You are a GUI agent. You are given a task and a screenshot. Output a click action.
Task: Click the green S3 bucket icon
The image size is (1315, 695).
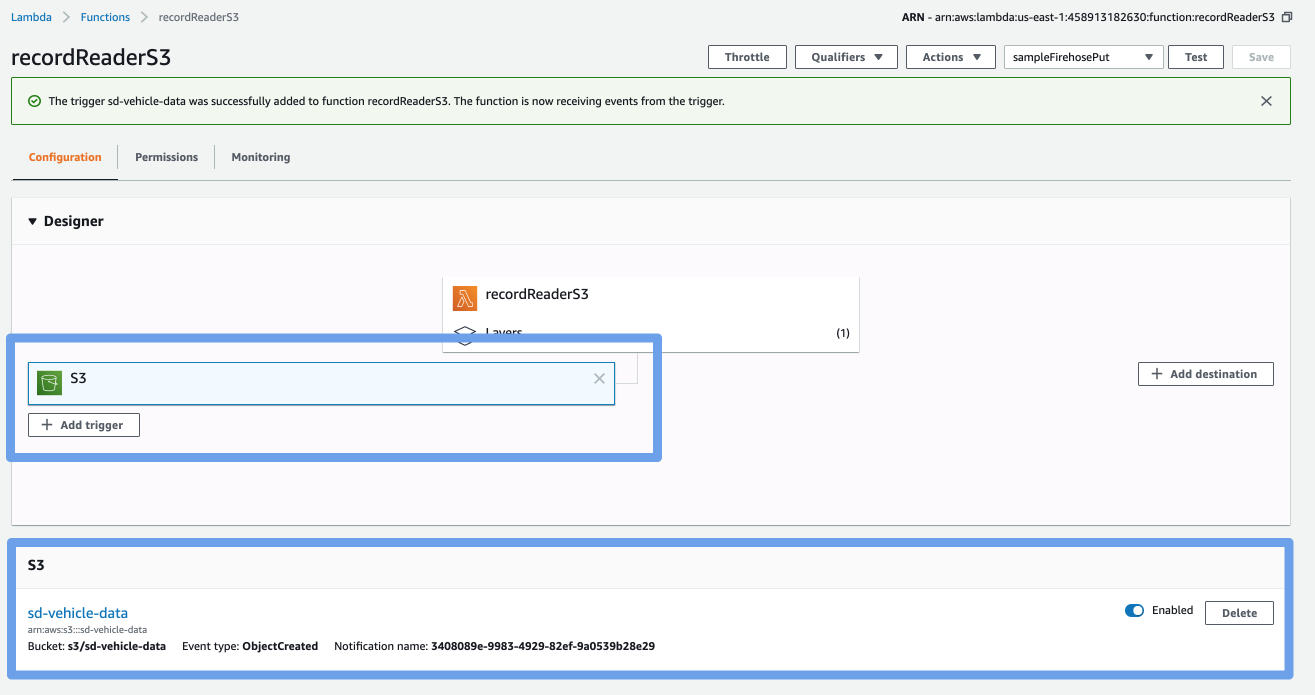tap(50, 383)
